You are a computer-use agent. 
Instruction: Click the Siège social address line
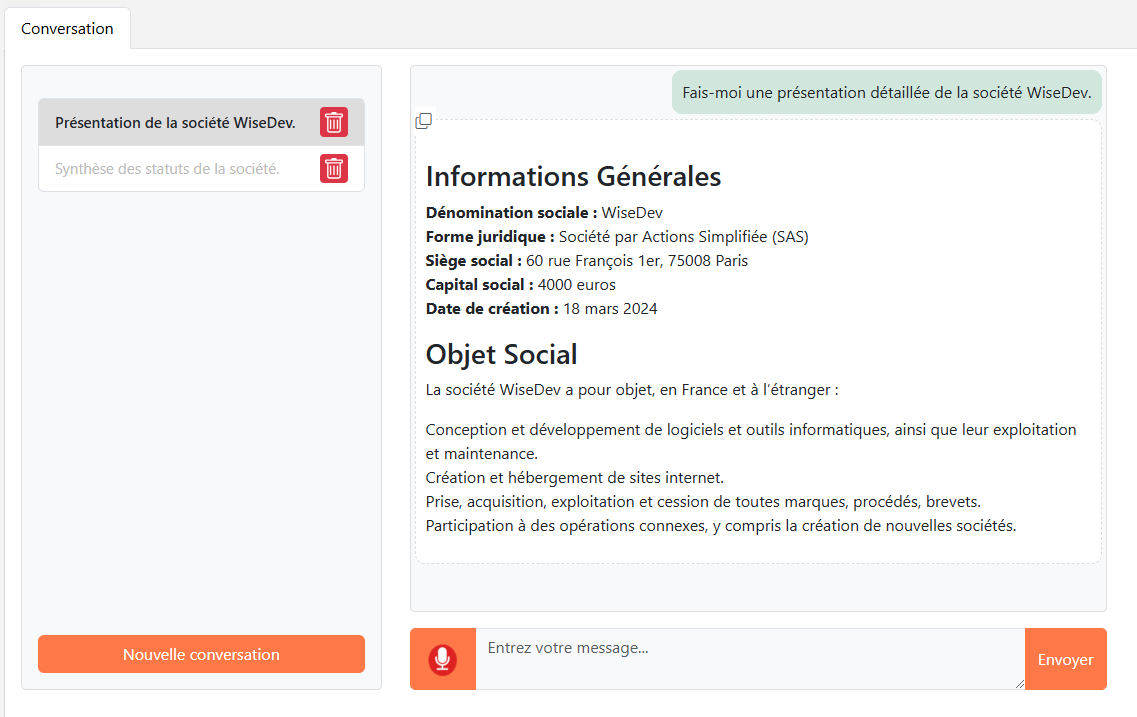click(586, 260)
